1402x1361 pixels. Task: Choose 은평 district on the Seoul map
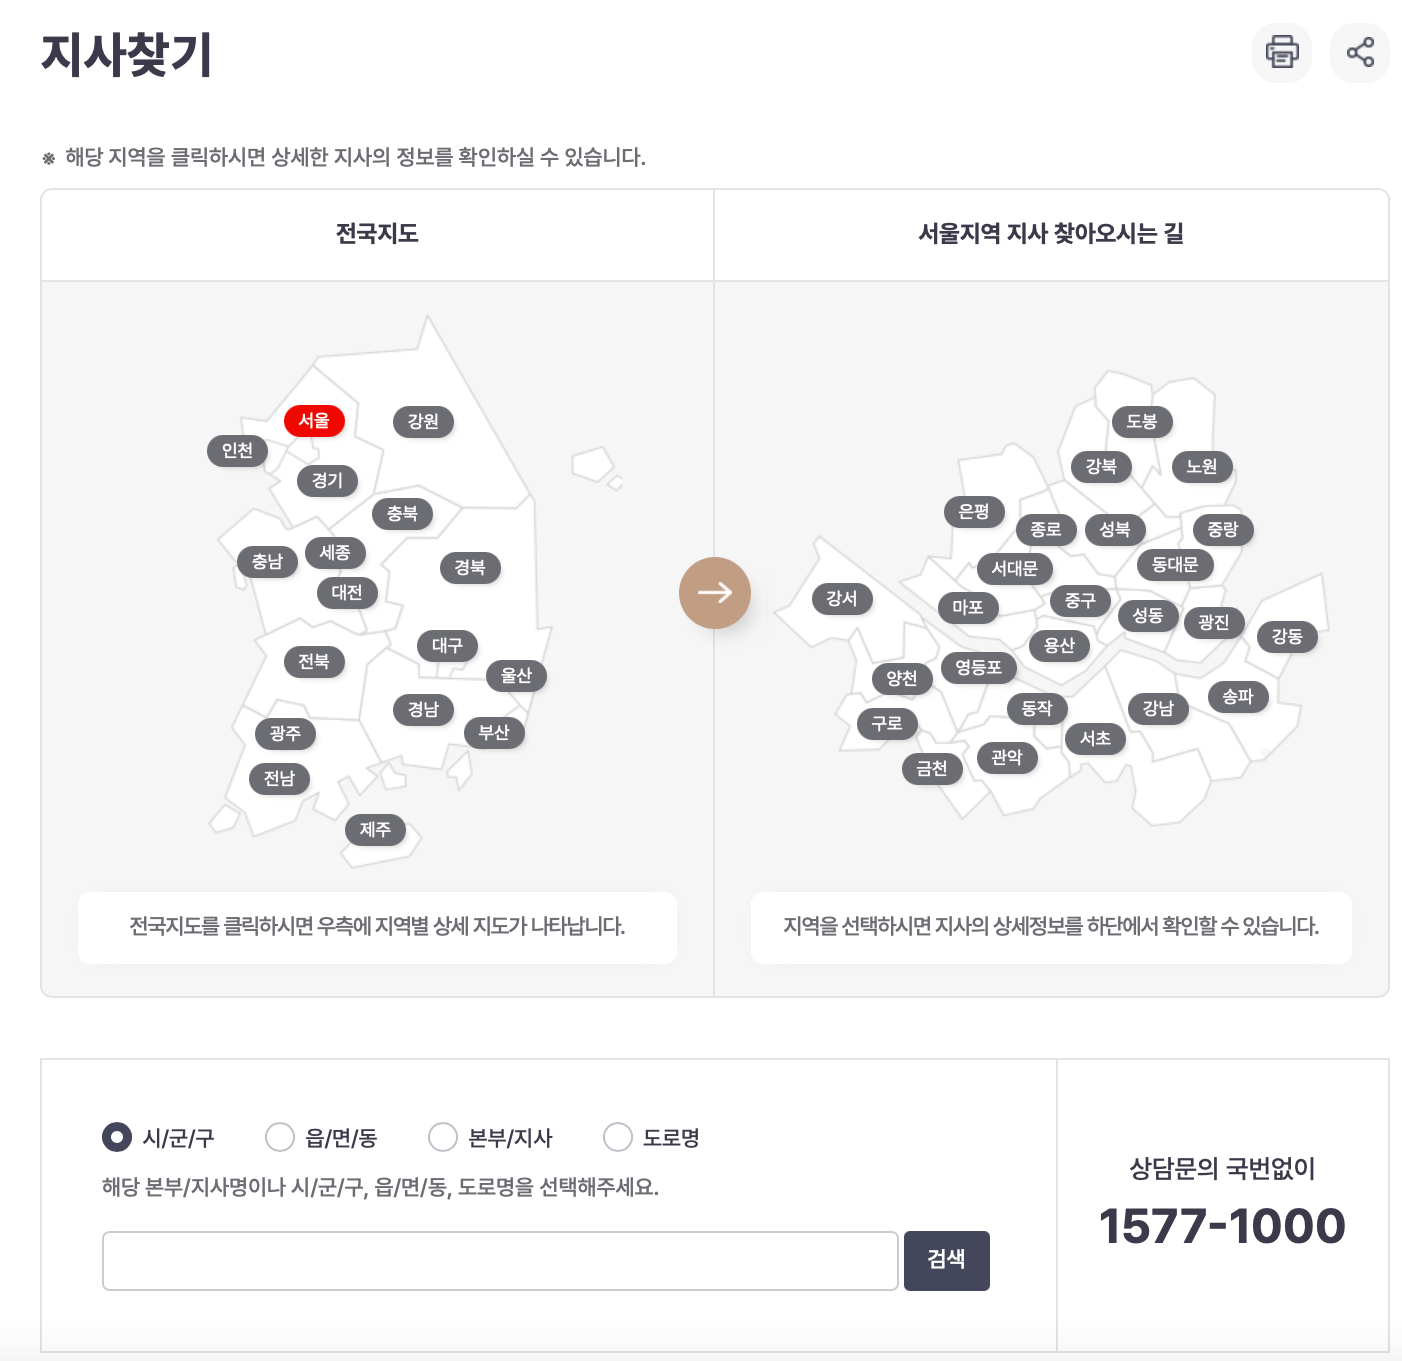[973, 512]
